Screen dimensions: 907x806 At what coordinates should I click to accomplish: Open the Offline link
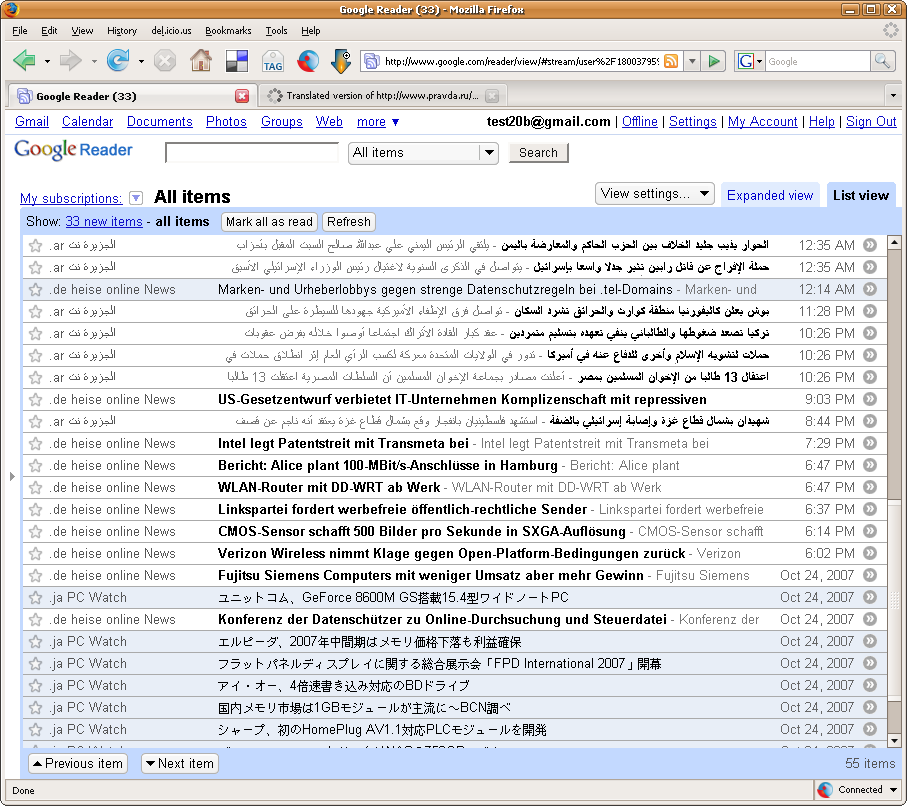point(640,122)
